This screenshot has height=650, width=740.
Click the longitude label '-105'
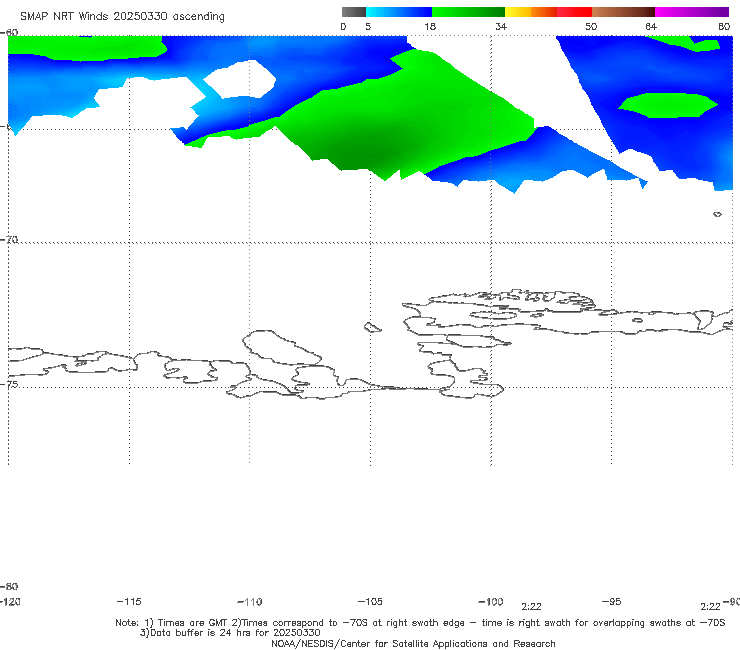(370, 602)
